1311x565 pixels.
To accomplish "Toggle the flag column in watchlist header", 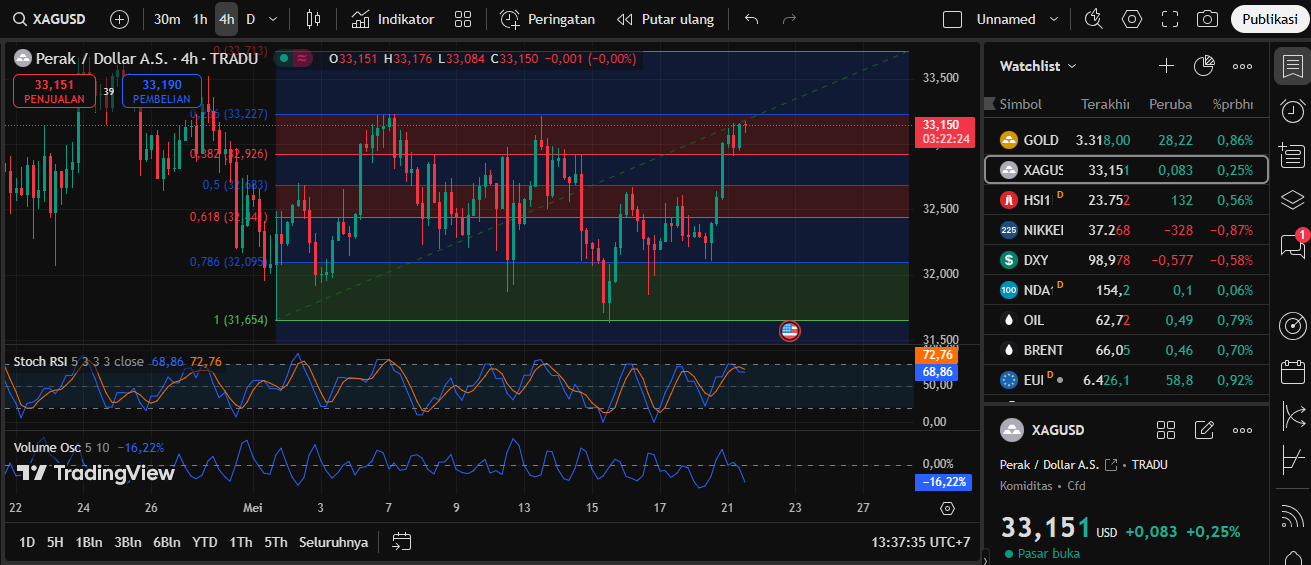I will (990, 104).
